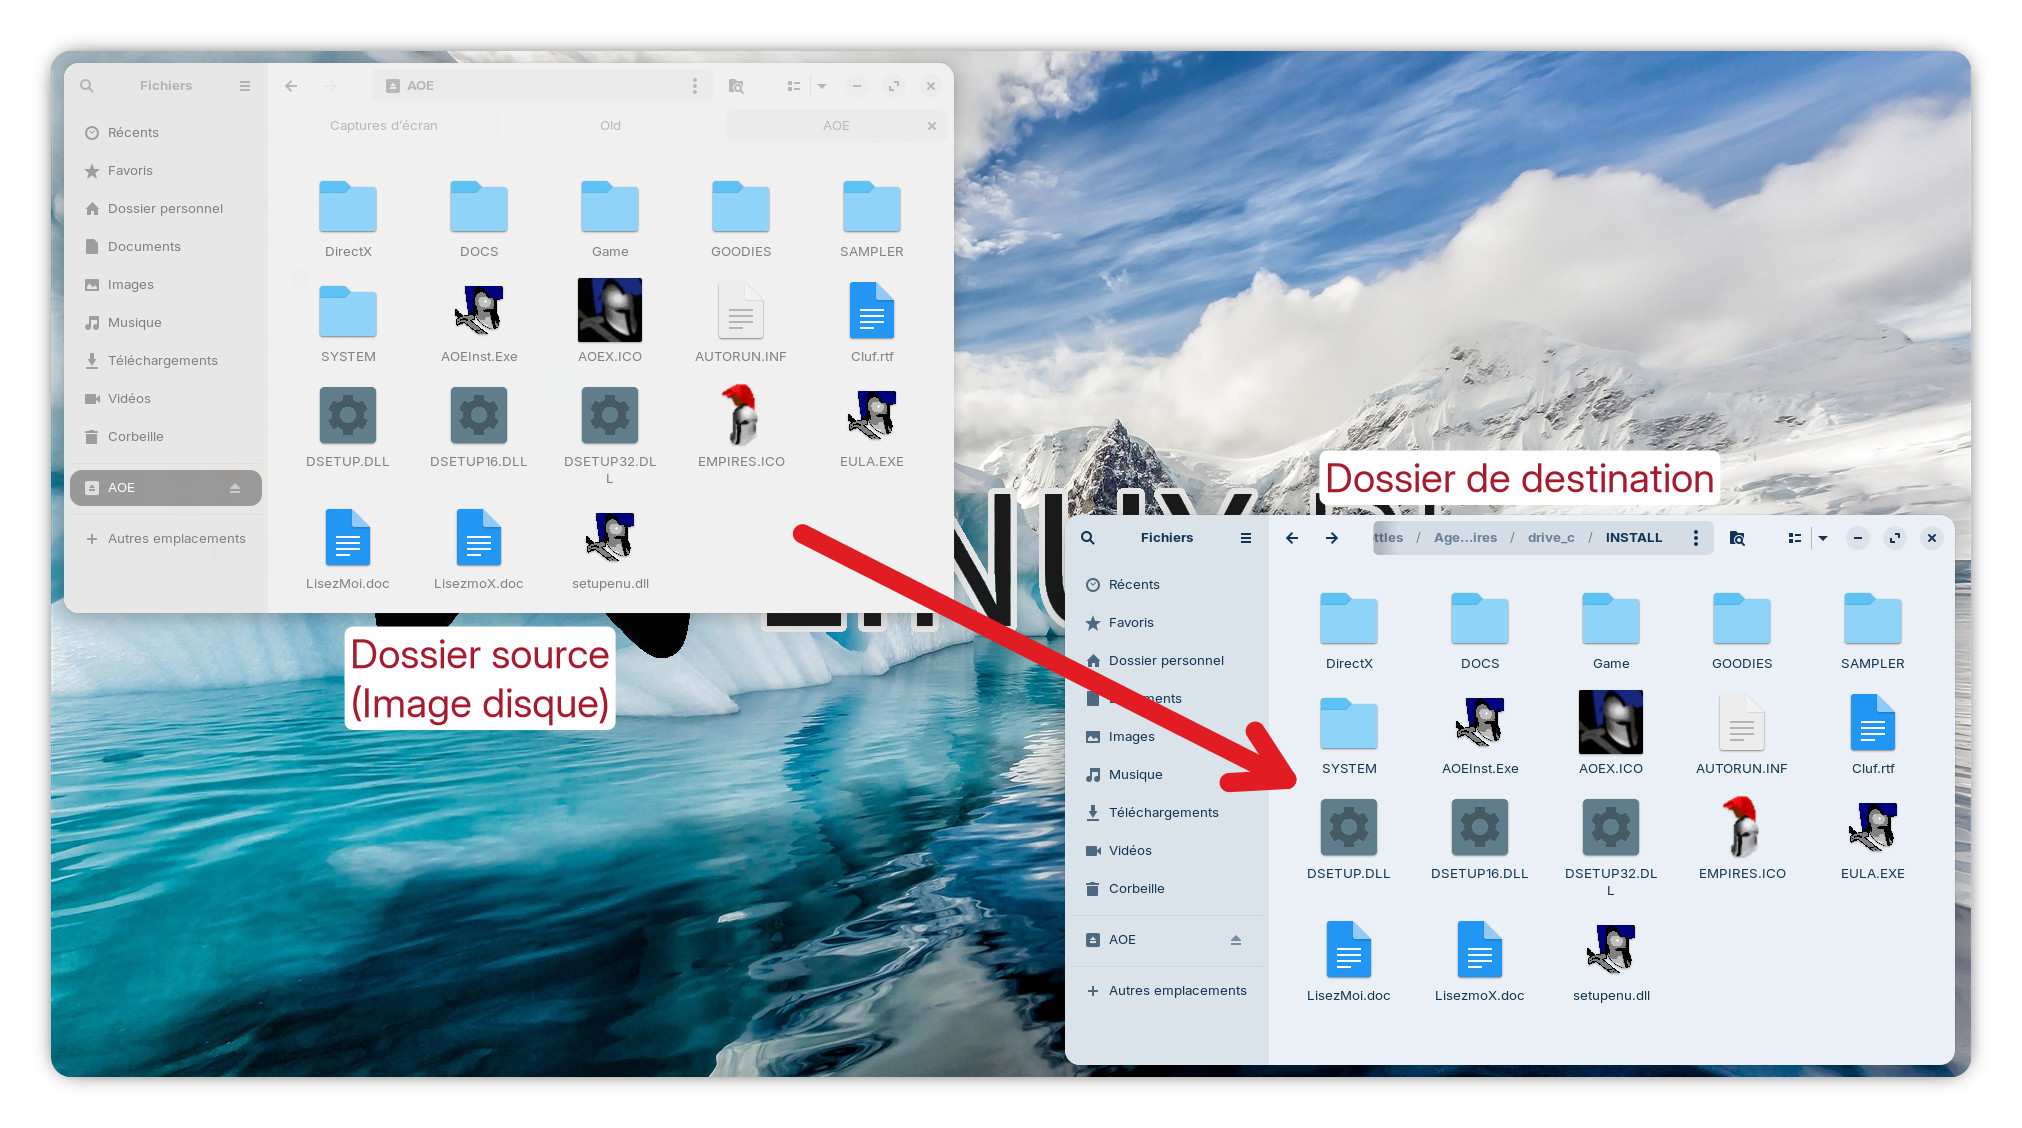Click forward arrow in INSTALL window
The width and height of the screenshot is (2022, 1128).
click(1332, 538)
